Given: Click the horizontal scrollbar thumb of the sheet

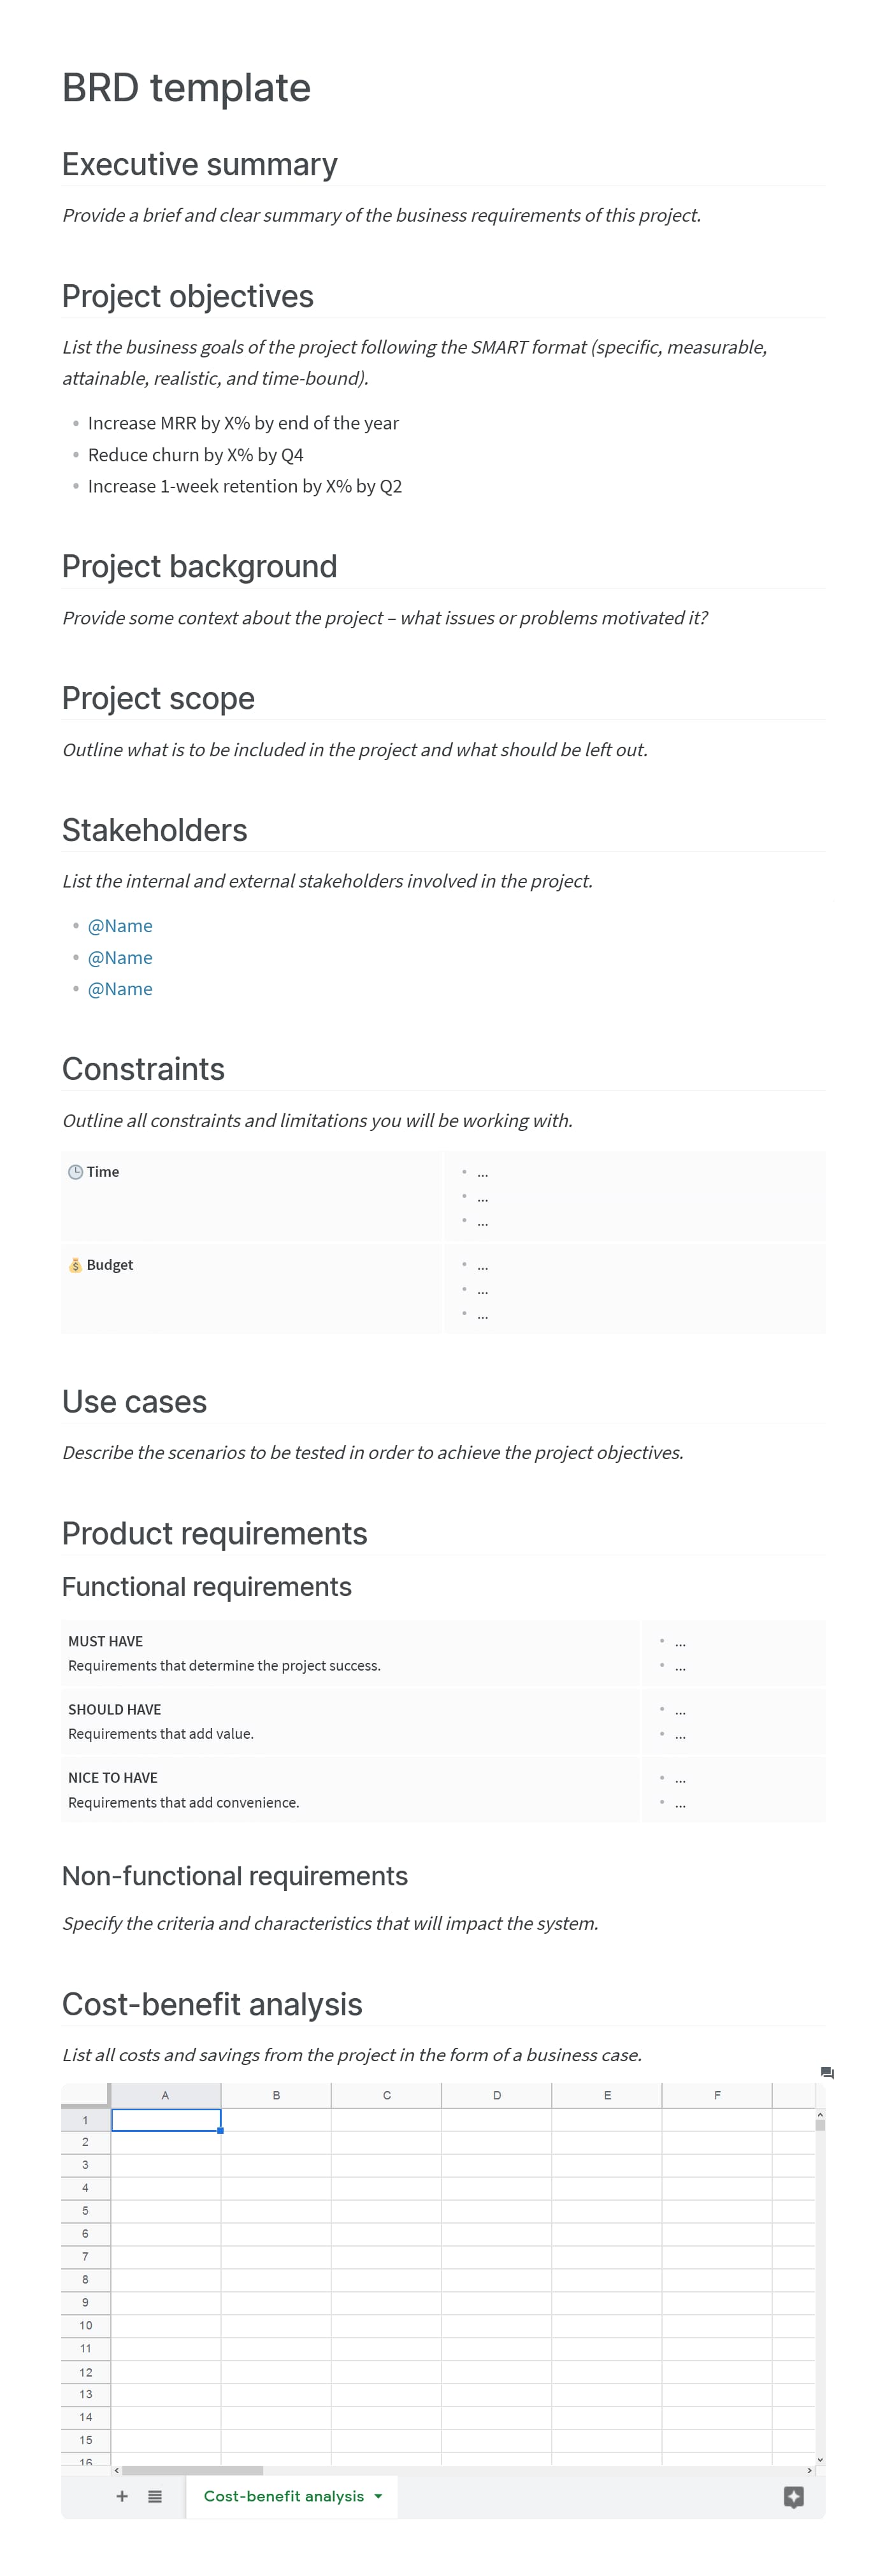Looking at the screenshot, I should pos(192,2470).
